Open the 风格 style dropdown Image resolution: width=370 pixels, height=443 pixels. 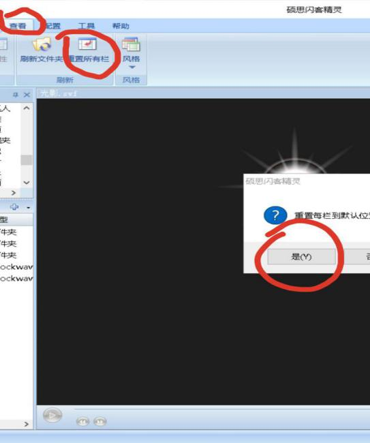tap(131, 53)
